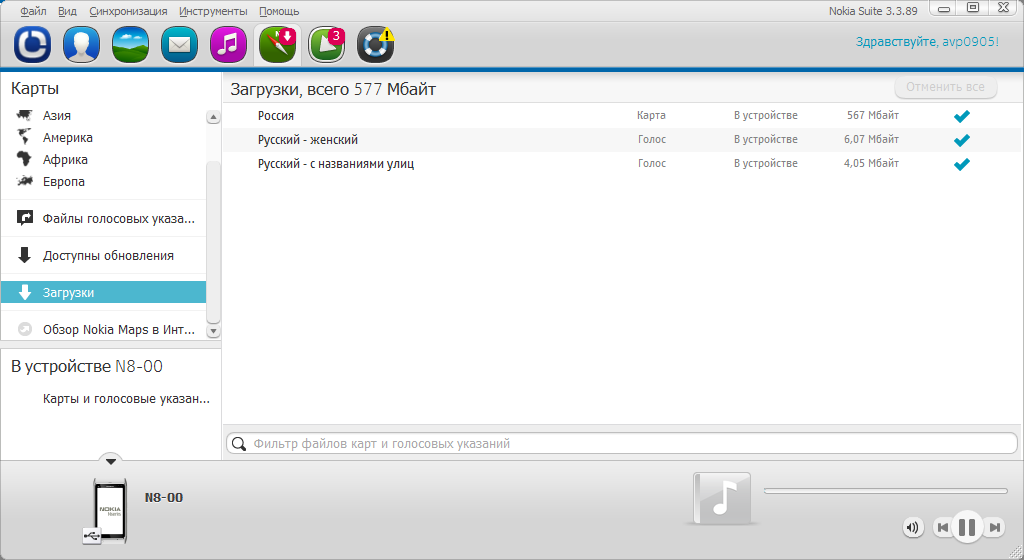Image resolution: width=1024 pixels, height=560 pixels.
Task: Open software updates icon with badge 3
Action: (x=326, y=45)
